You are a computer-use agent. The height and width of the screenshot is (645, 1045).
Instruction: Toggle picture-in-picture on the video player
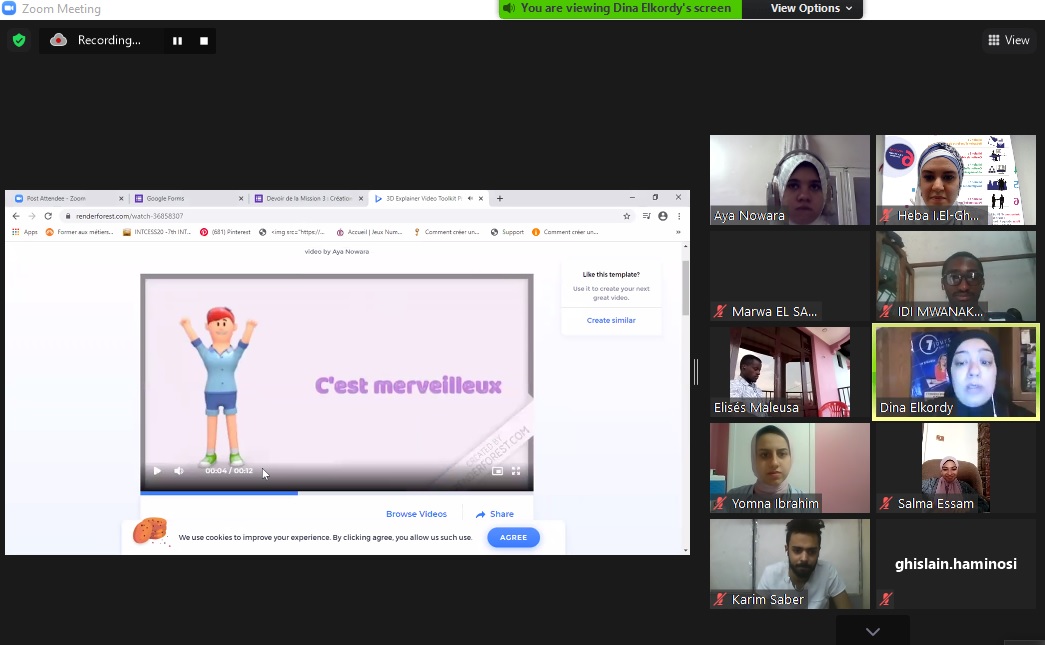(x=497, y=471)
